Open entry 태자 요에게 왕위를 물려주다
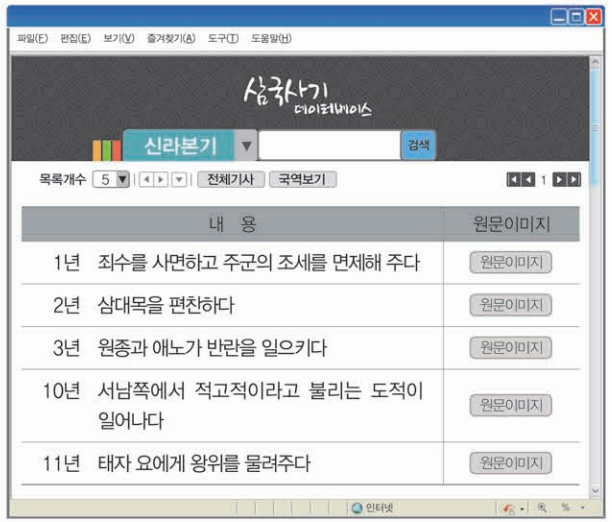The image size is (612, 522). [204, 463]
